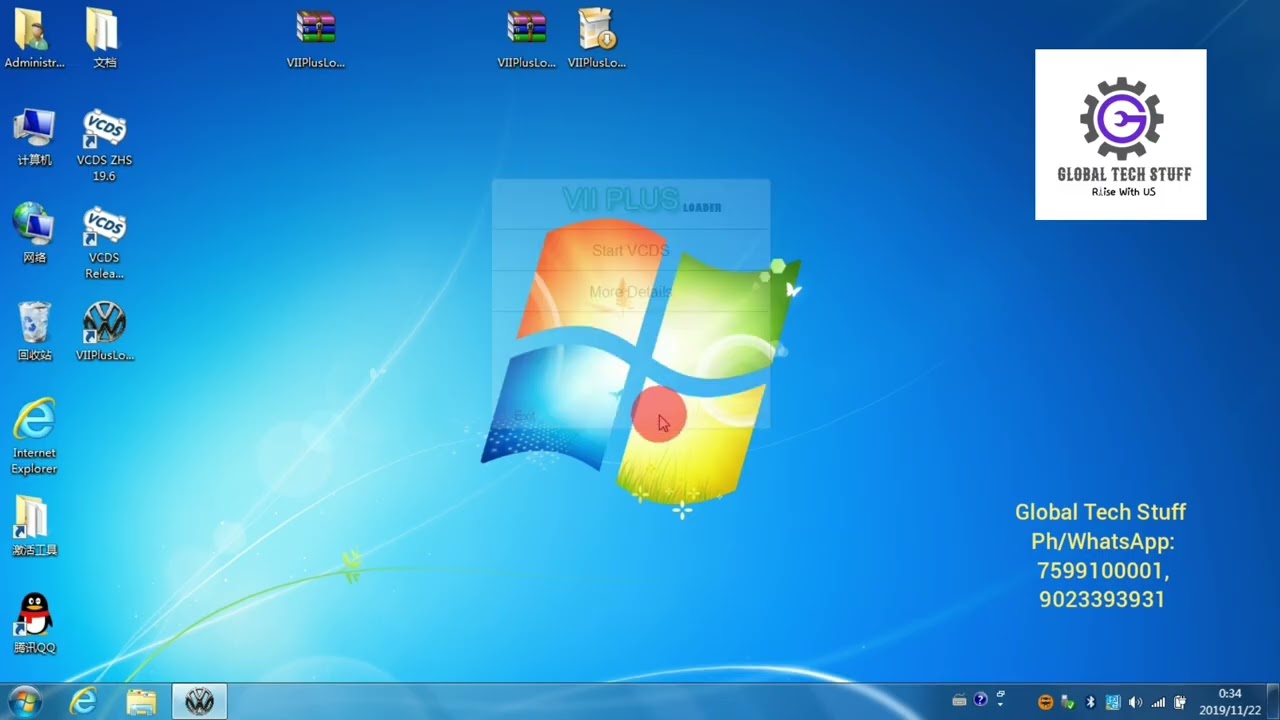Click the battery power plug tray icon

(1180, 702)
